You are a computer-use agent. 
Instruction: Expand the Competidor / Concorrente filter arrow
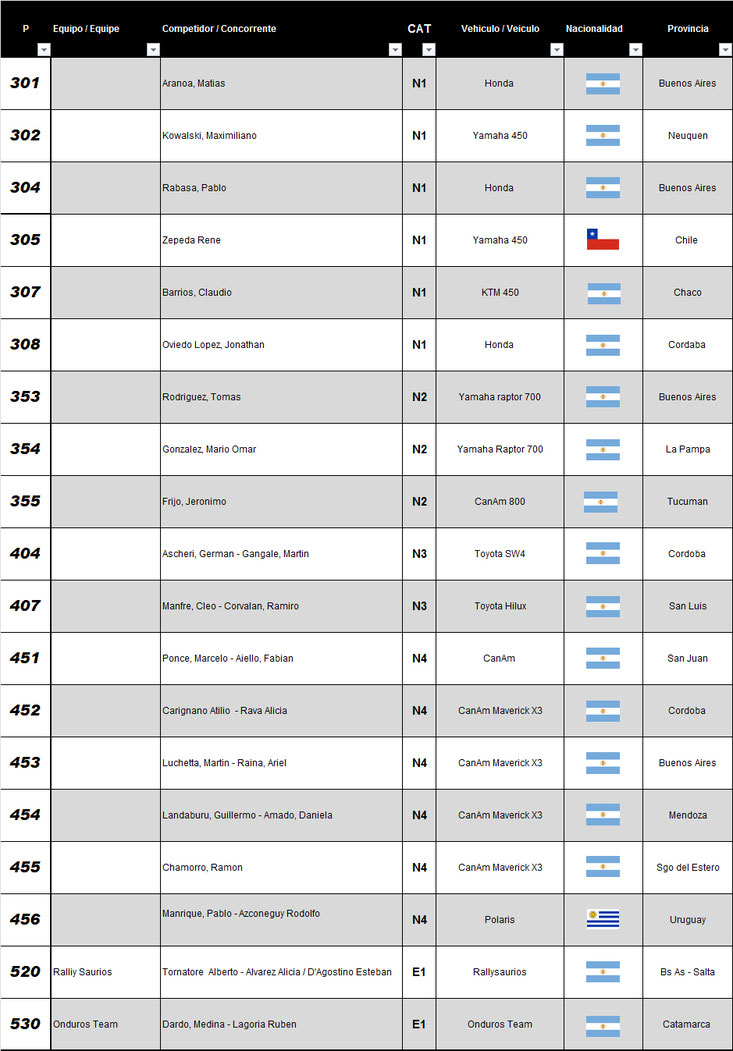coord(395,49)
